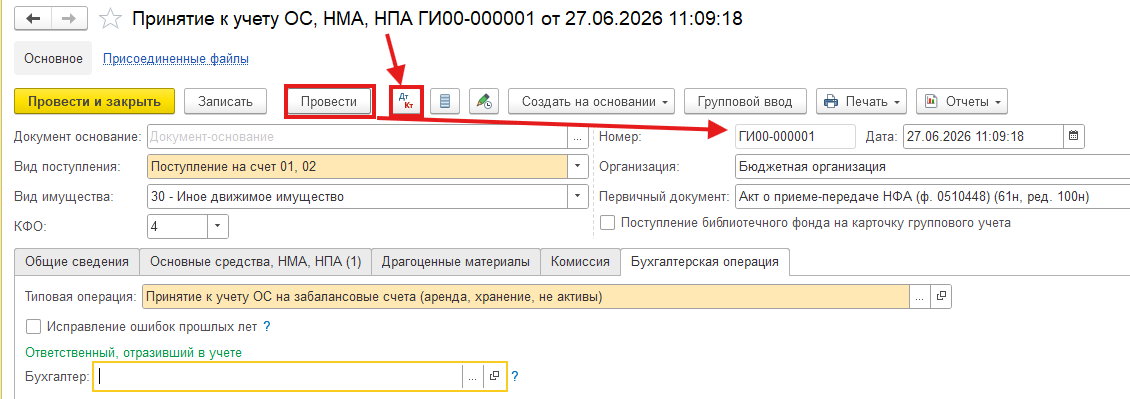This screenshot has height=399, width=1130.
Task: Switch to Основные средства, НМА, НПА tab
Action: [x=255, y=262]
